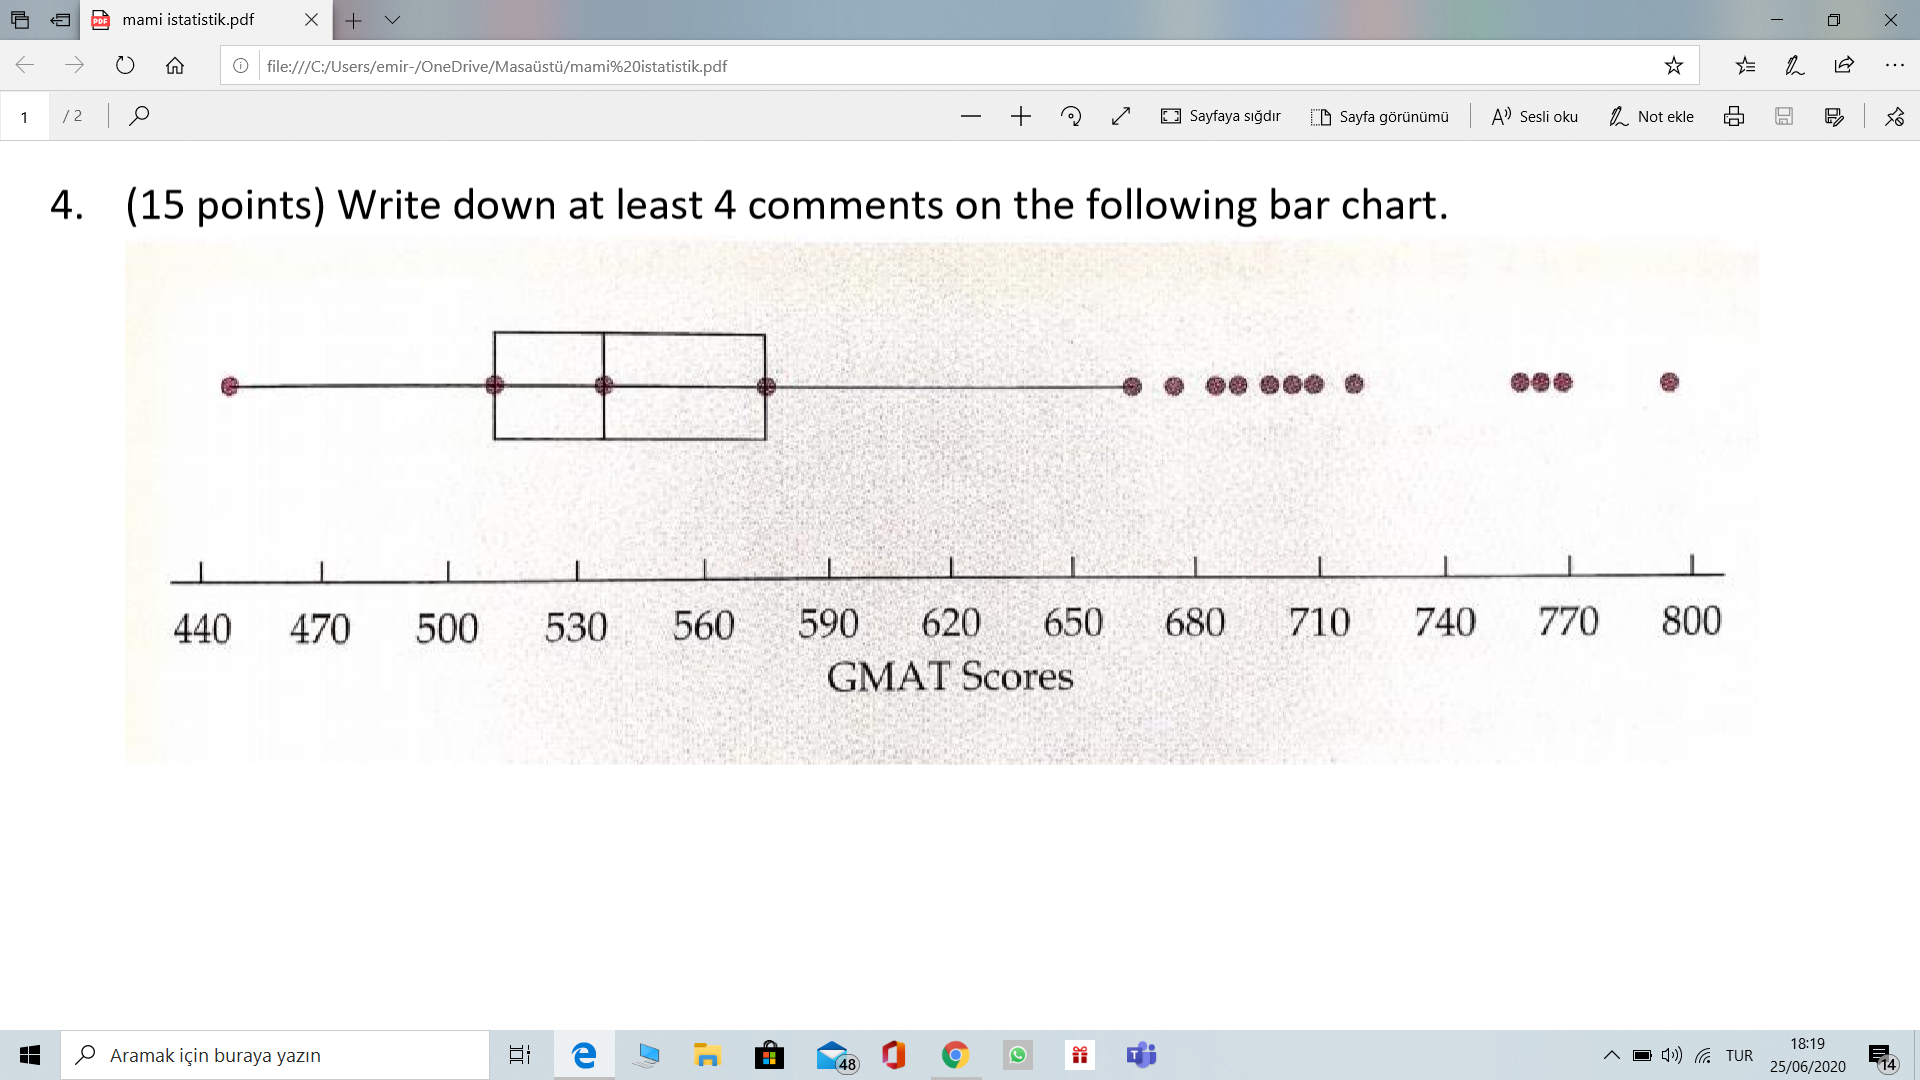Print the mami istatistik PDF
The image size is (1920, 1080).
click(1733, 116)
